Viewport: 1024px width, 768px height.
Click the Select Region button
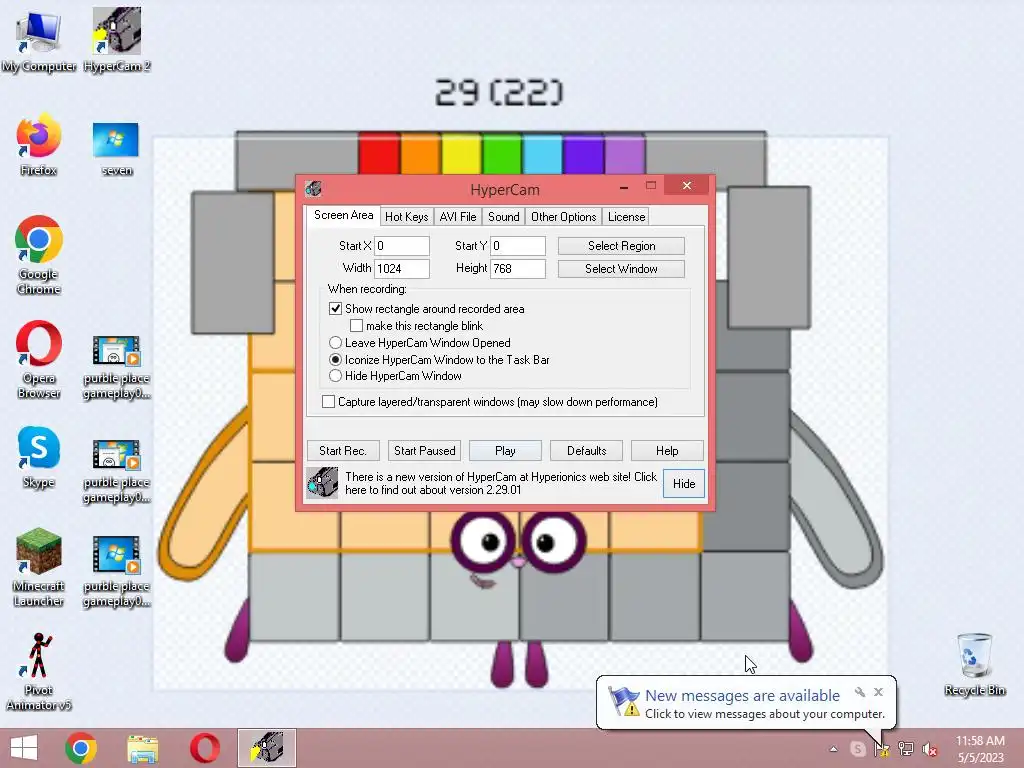[621, 246]
